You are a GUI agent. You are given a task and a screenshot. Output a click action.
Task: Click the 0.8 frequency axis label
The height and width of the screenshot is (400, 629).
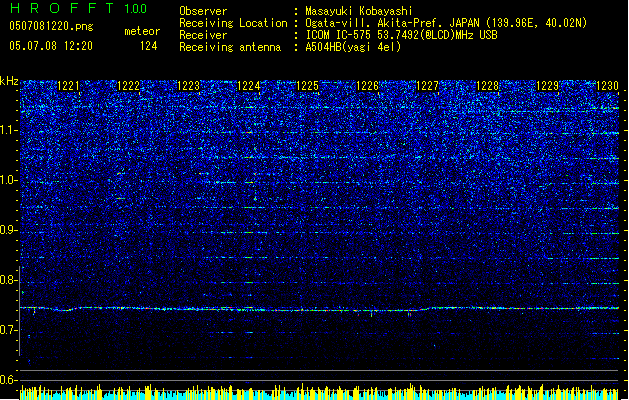coord(9,280)
